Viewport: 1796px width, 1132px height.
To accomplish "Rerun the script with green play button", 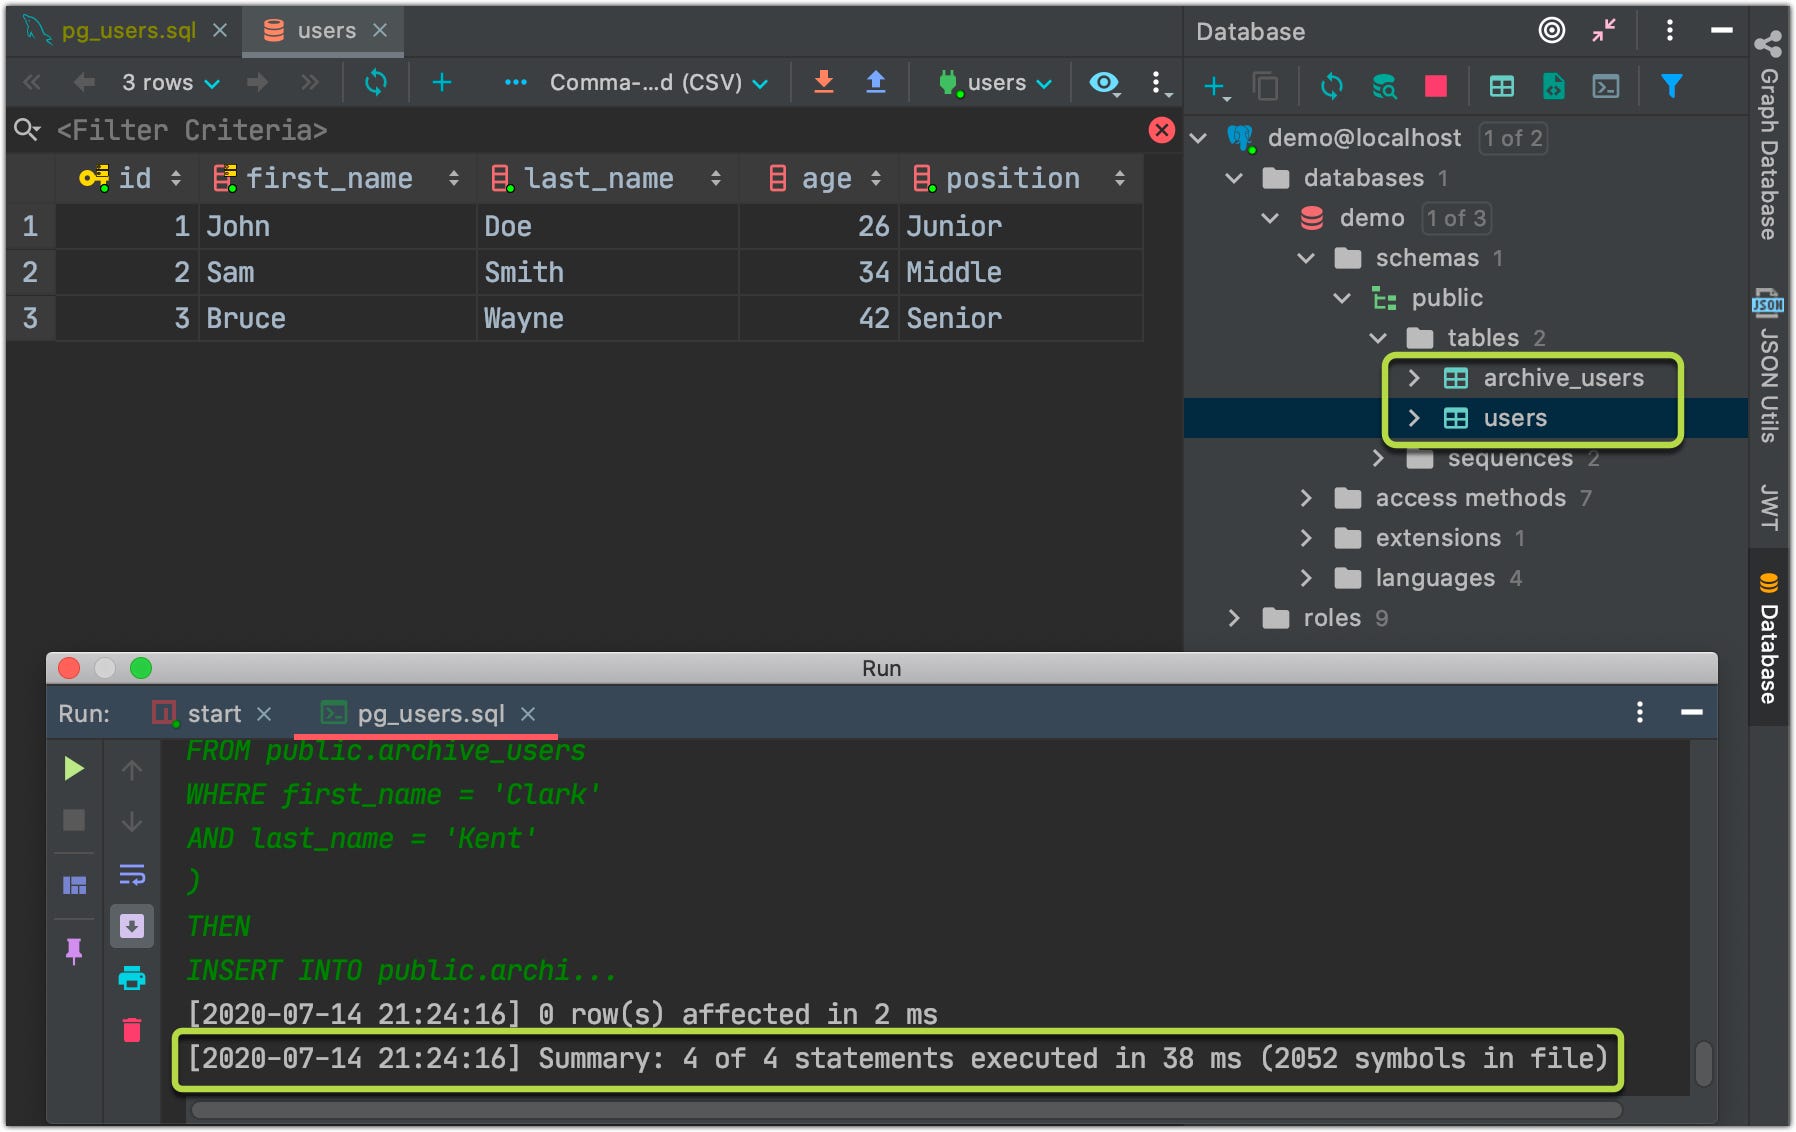I will point(73,769).
